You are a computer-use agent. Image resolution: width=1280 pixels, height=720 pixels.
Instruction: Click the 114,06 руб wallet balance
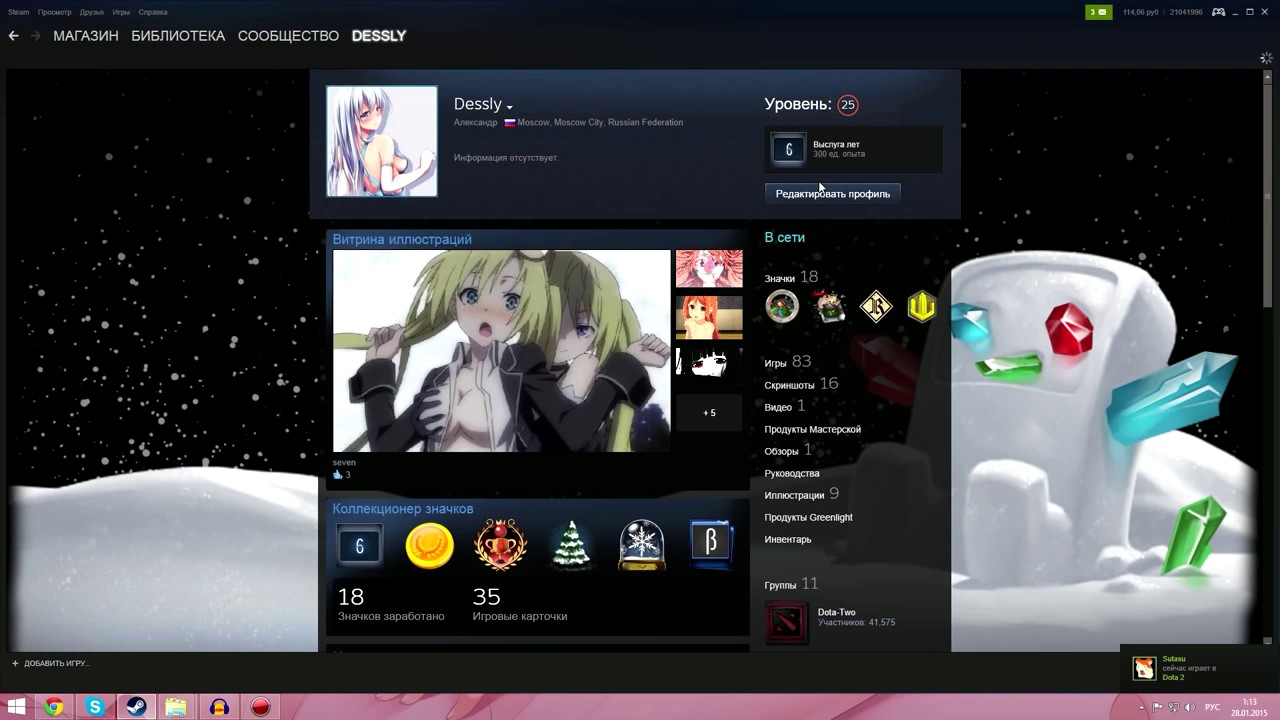tap(1141, 12)
